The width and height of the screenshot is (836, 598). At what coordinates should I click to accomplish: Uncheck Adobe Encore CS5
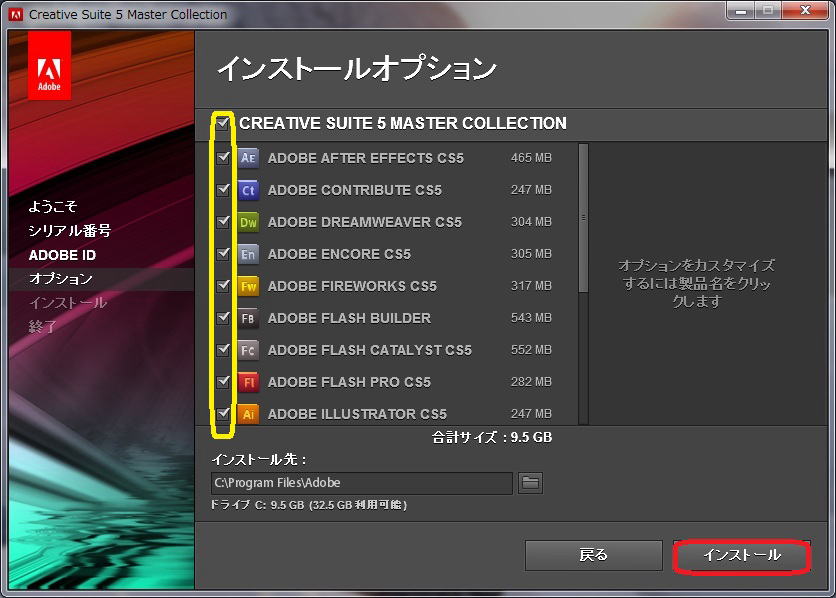(223, 254)
